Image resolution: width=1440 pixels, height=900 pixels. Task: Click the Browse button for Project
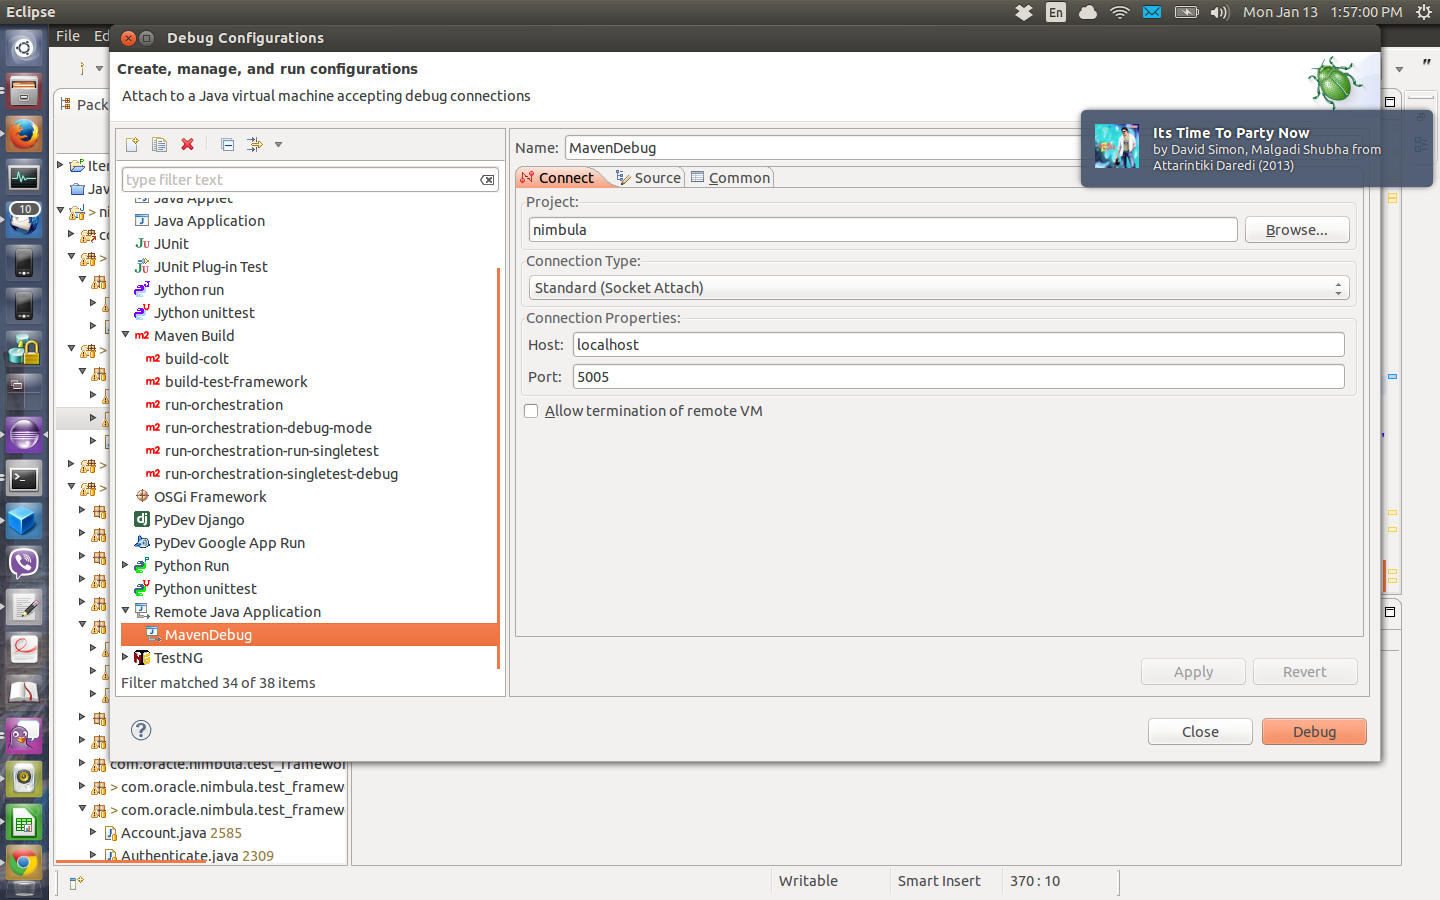1296,229
